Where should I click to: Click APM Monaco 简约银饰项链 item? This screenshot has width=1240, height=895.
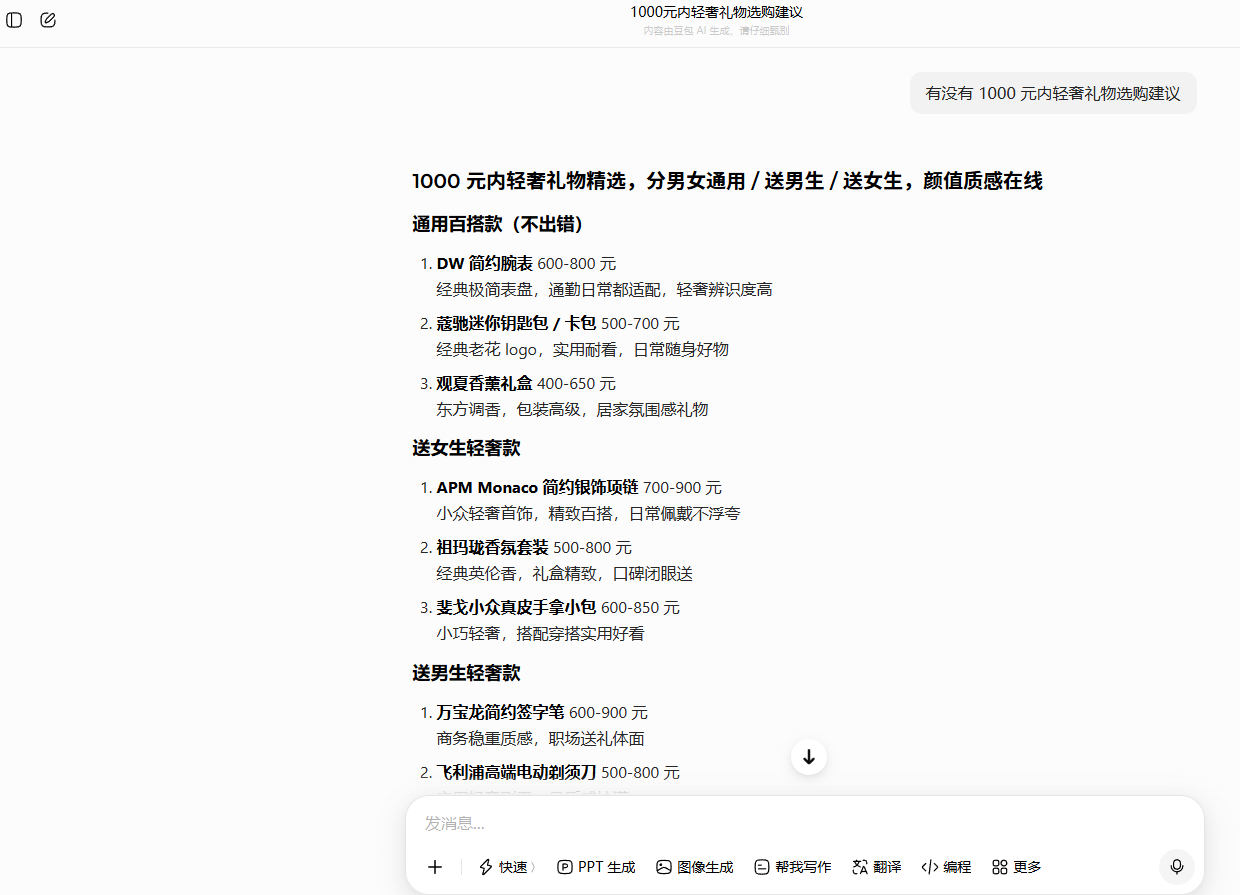(537, 488)
